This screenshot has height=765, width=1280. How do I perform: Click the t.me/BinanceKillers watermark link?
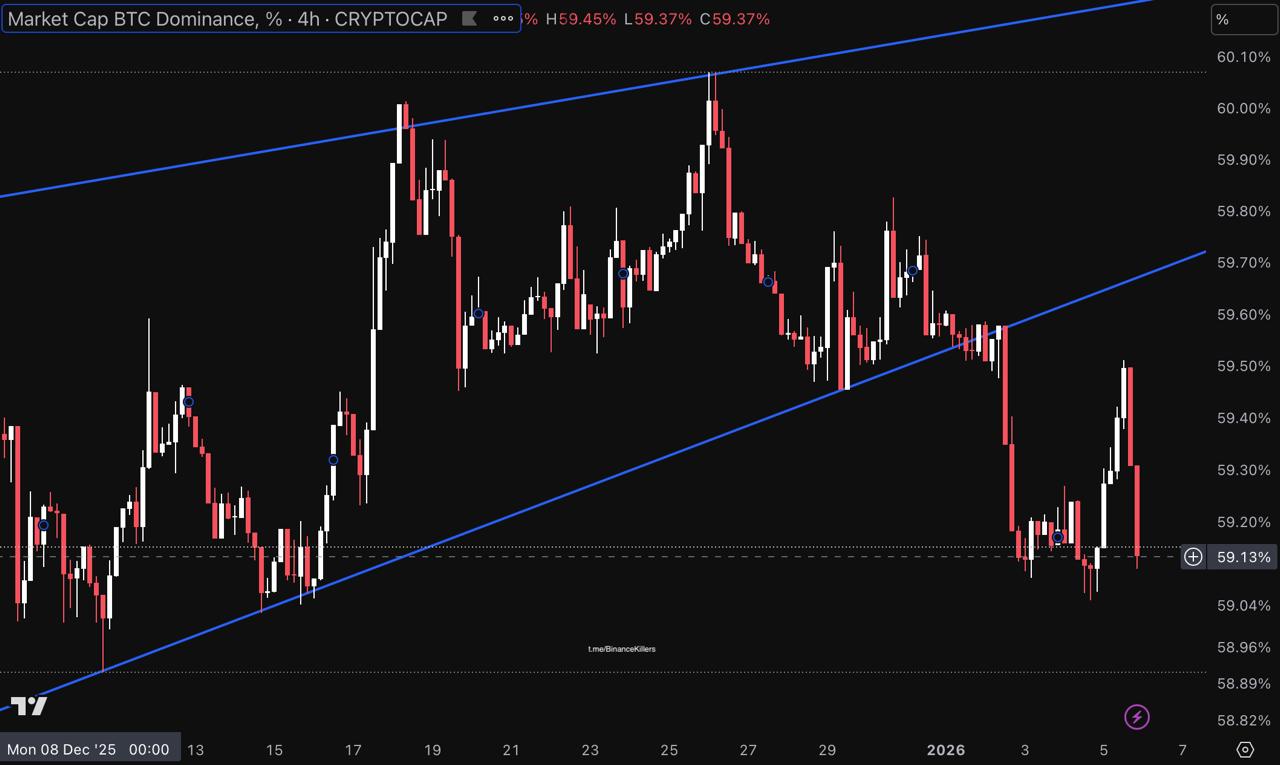pyautogui.click(x=621, y=649)
